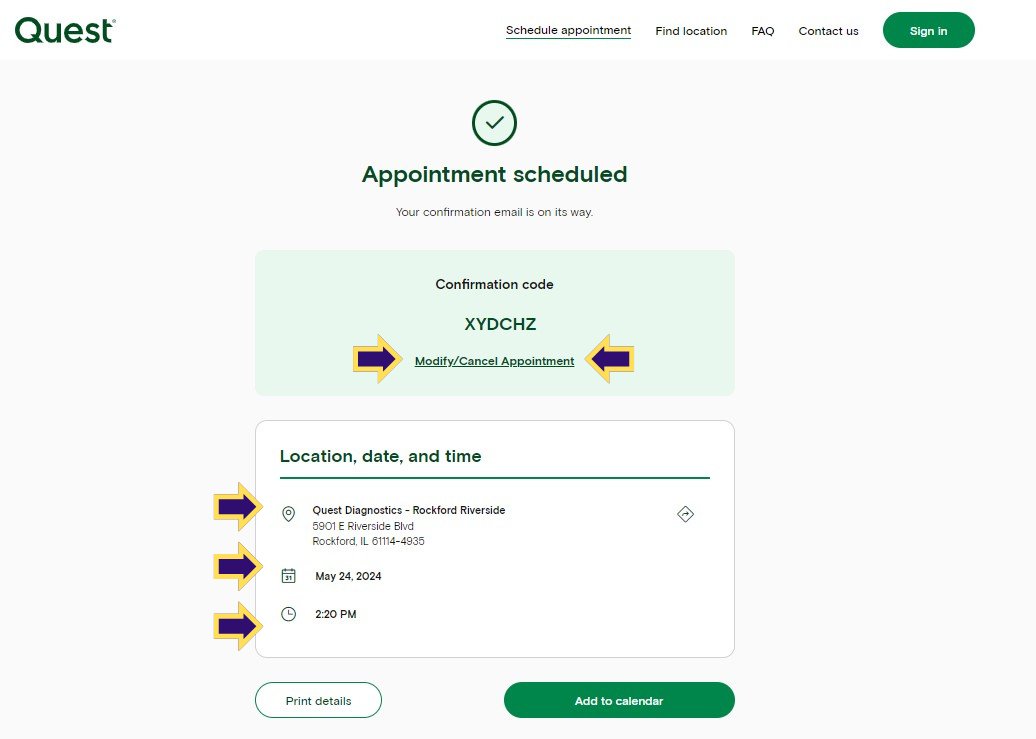The width and height of the screenshot is (1036, 739).
Task: Click the Quest logo
Action: 65,30
